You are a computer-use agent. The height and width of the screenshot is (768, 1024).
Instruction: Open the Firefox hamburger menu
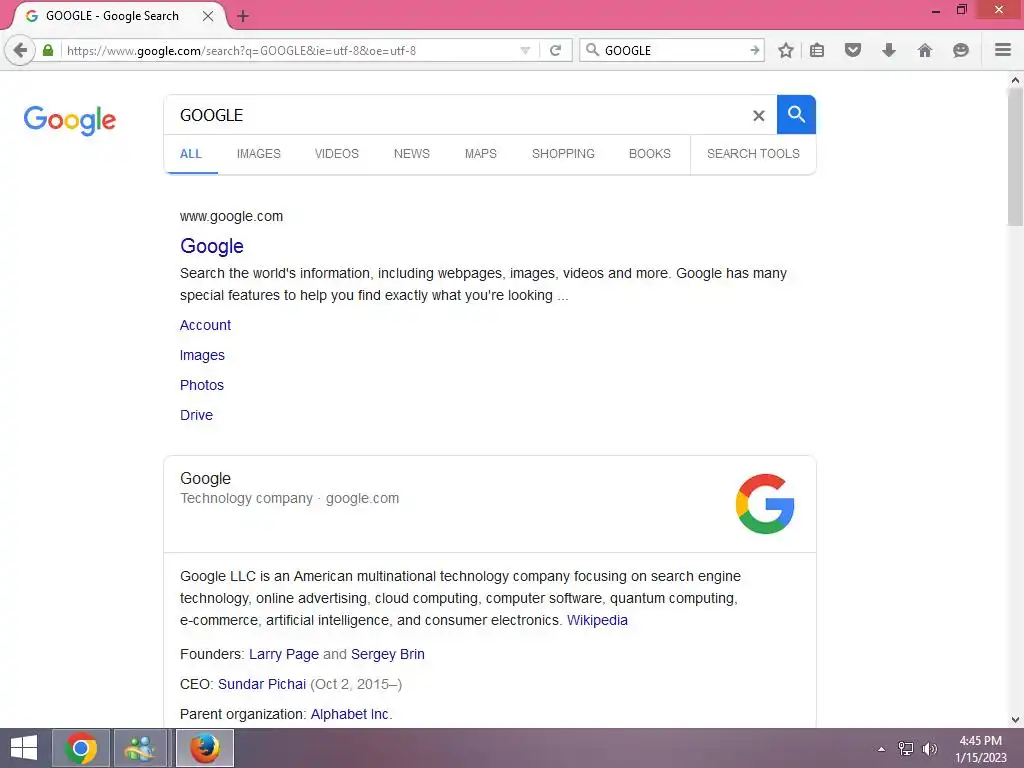1003,50
